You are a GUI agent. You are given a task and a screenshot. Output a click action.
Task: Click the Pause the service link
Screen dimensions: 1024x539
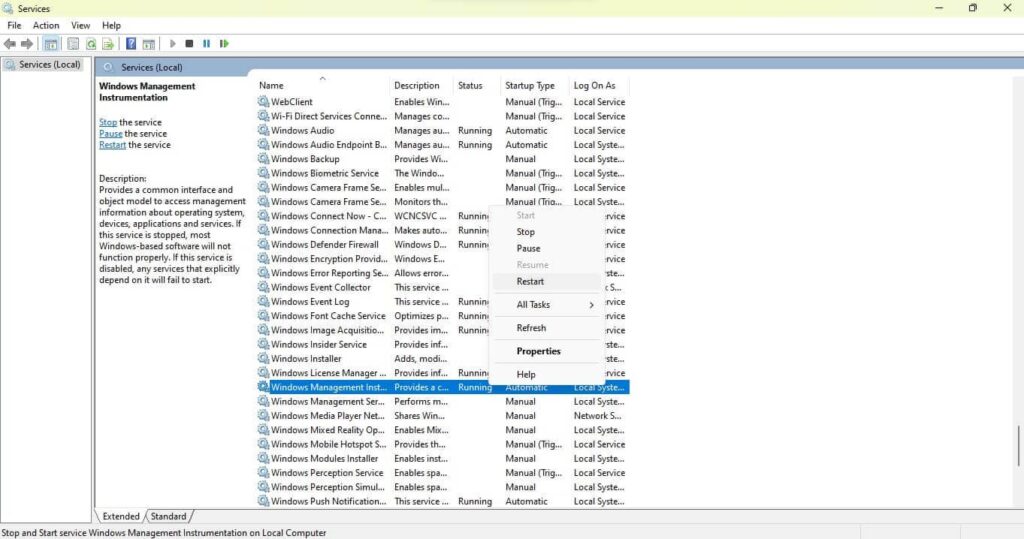click(x=110, y=134)
